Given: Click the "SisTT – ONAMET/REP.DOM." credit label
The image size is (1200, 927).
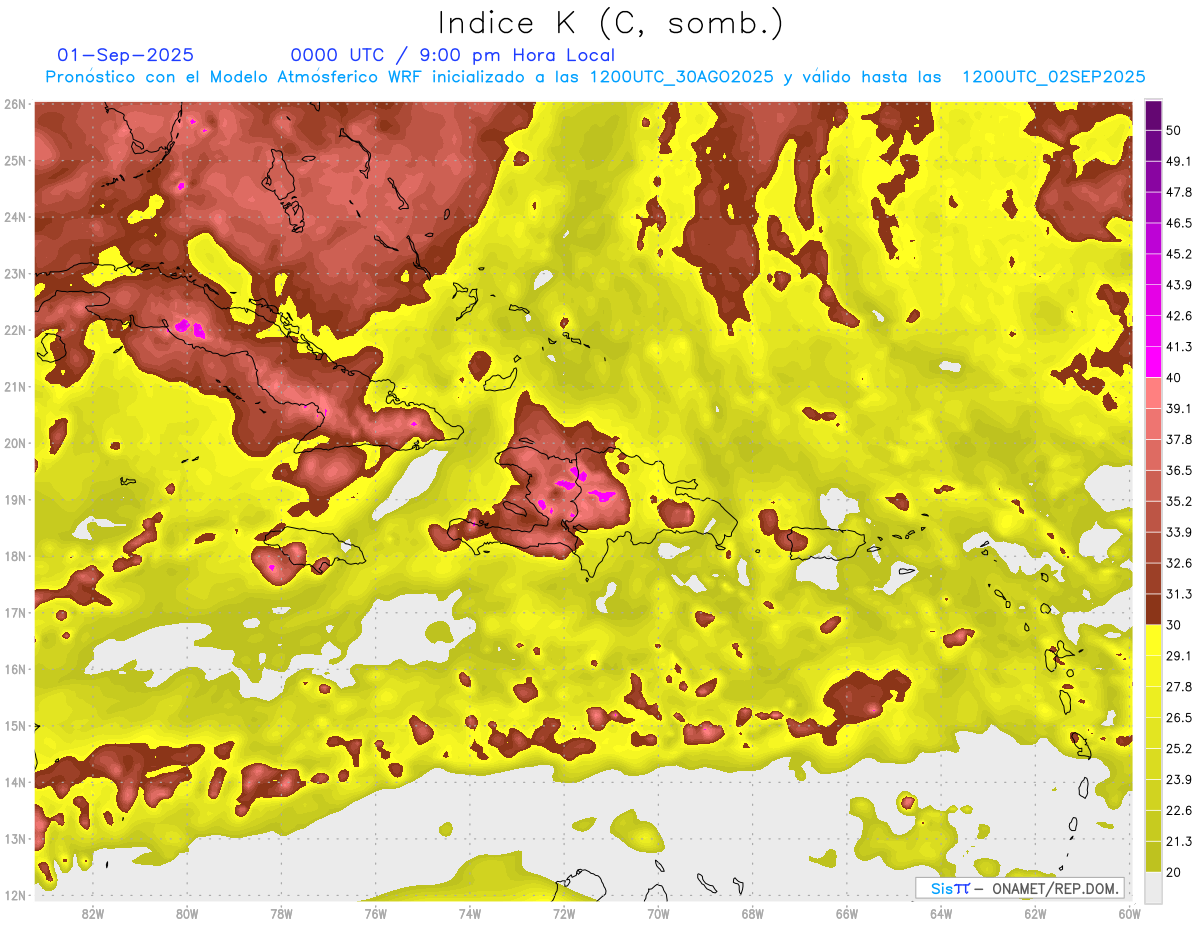Looking at the screenshot, I should pos(1020,888).
